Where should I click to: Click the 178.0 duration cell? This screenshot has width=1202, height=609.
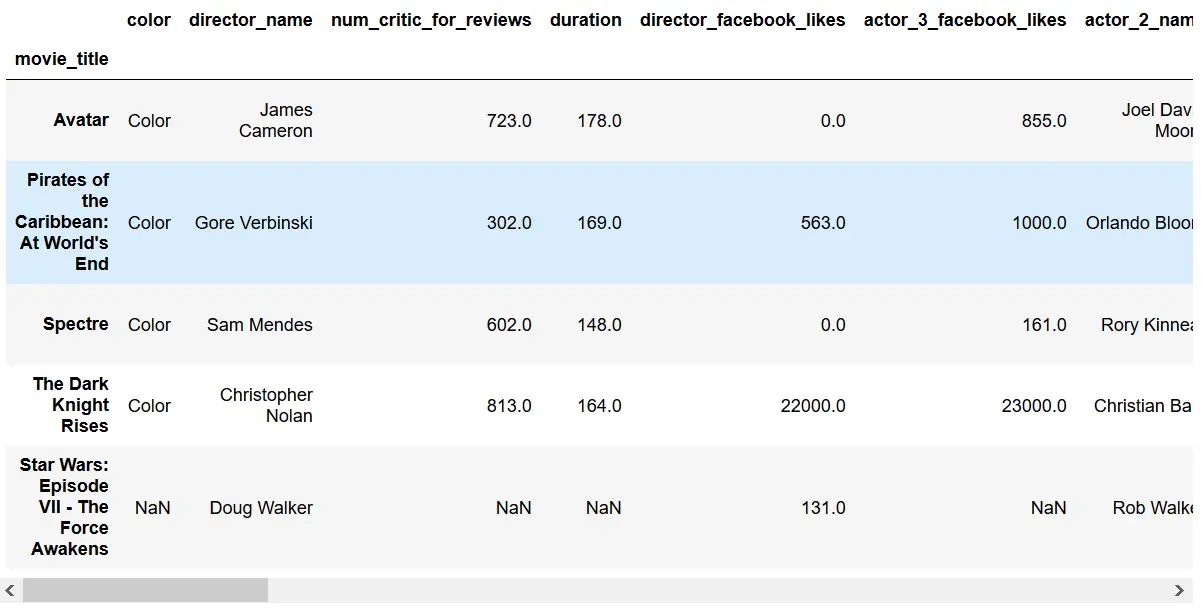point(599,121)
